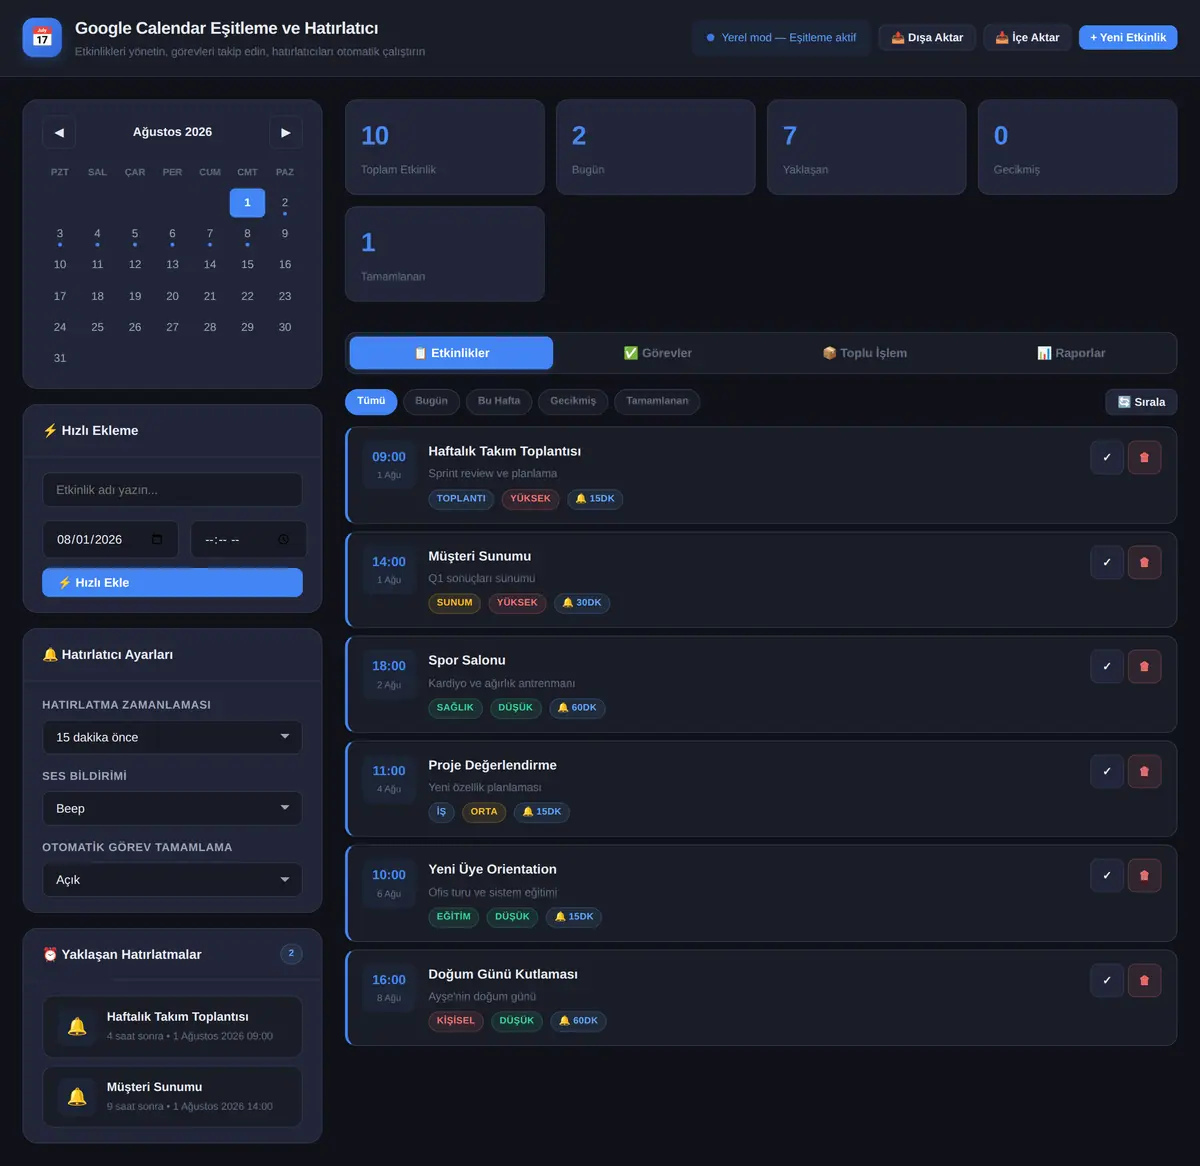Click bell icon of Haftalık Takım Toplantısı reminder
Viewport: 1200px width, 1166px height.
77,1026
